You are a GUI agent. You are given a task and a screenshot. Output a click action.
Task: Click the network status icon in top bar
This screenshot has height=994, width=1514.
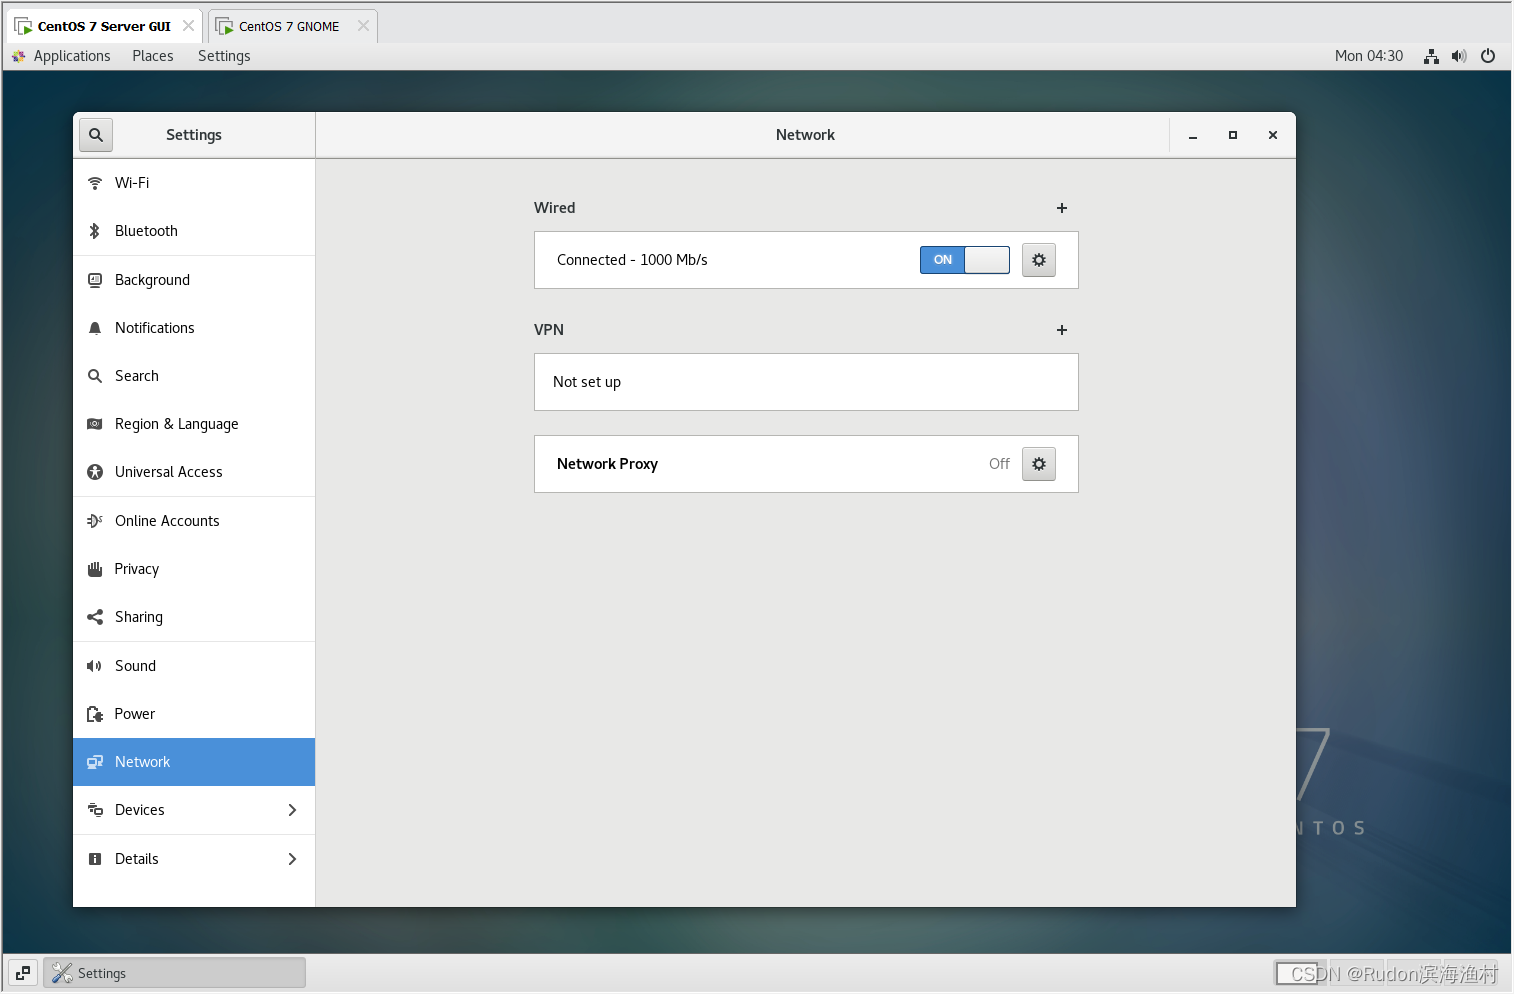point(1430,56)
